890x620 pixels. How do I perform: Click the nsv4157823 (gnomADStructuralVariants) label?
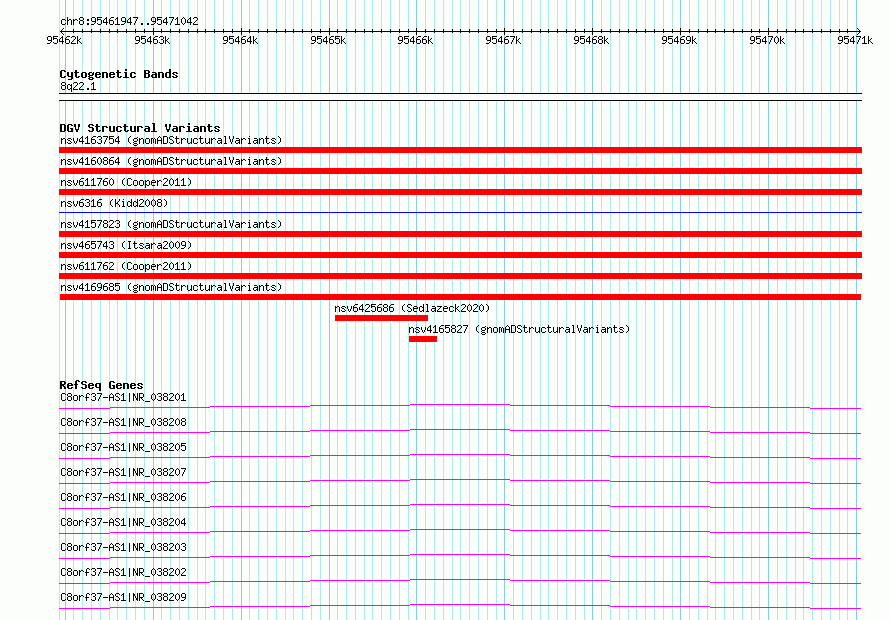171,224
